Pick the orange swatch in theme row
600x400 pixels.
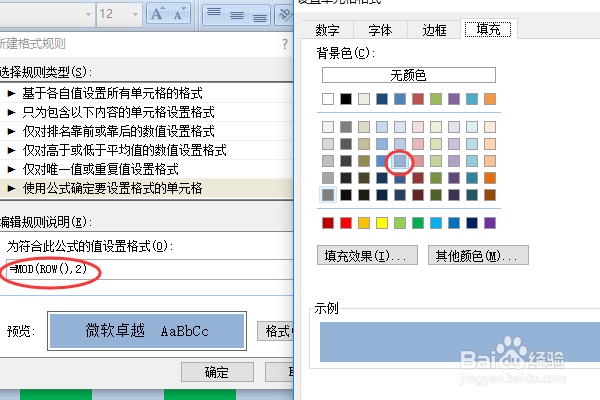pyautogui.click(x=490, y=99)
